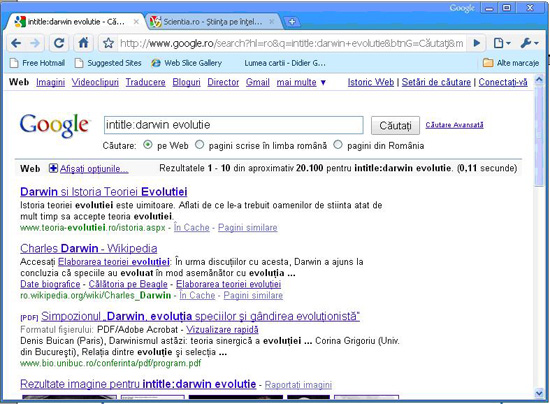Reload the page with refresh icon

(x=59, y=43)
